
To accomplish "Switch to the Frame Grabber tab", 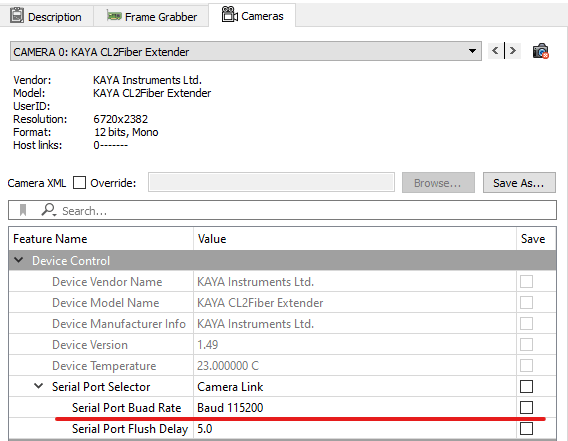I will point(151,16).
